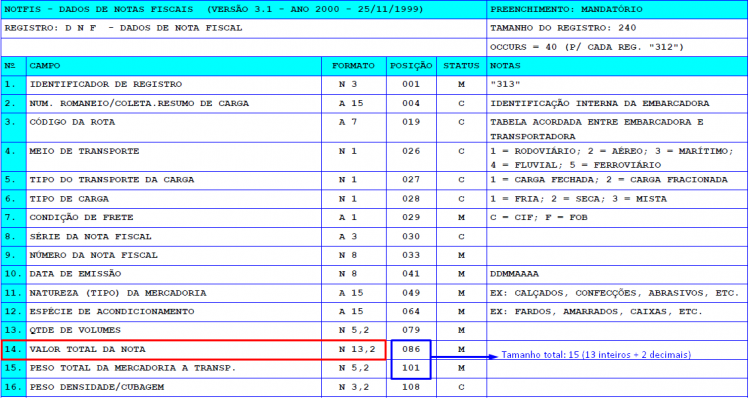Click format 'N 3' in row 1
Image resolution: width=750 pixels, height=399 pixels.
click(x=348, y=84)
